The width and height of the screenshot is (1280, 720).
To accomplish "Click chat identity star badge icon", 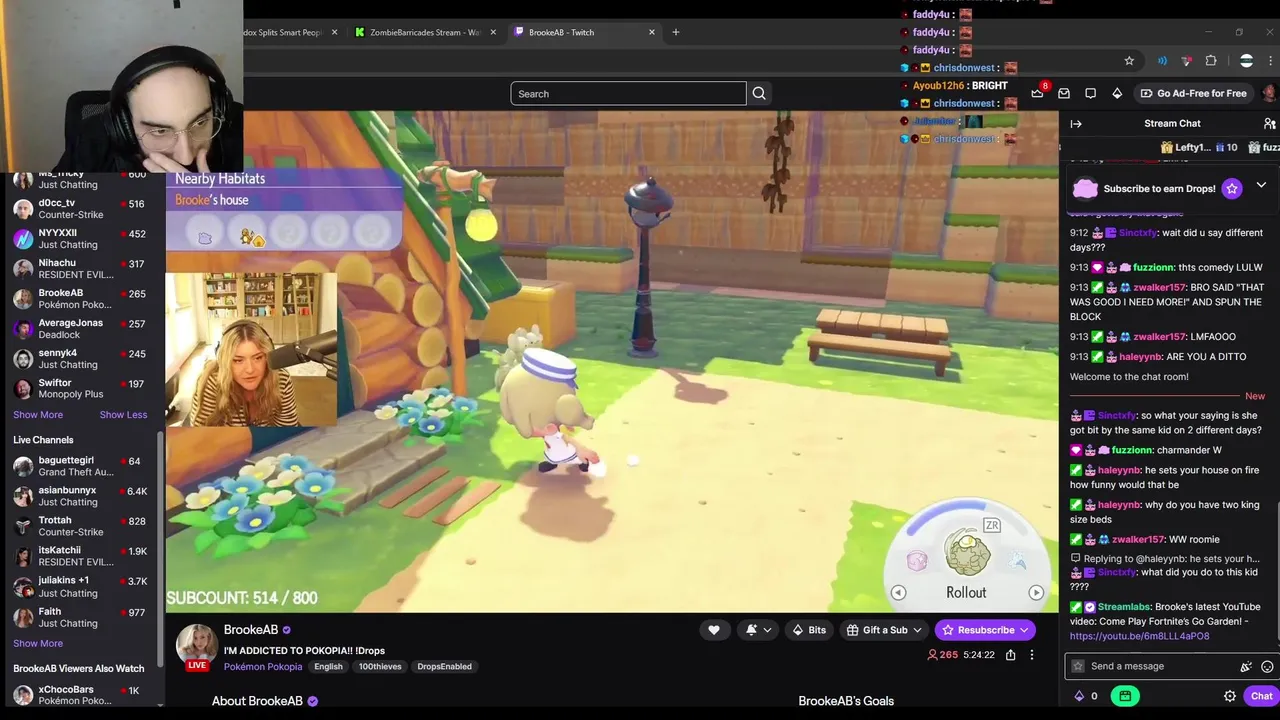I will (1076, 666).
